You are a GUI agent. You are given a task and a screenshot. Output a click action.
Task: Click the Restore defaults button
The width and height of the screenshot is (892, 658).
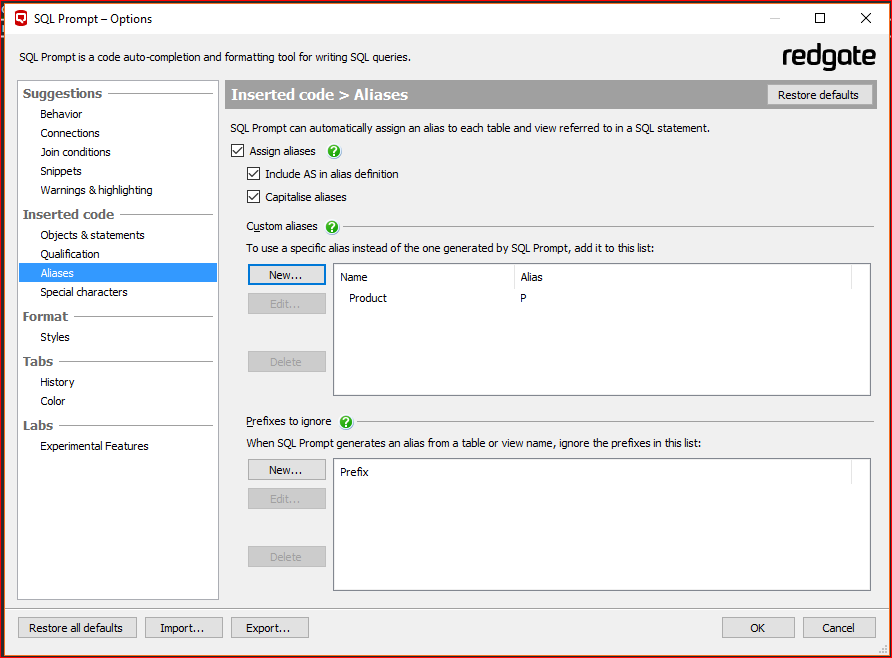[x=818, y=95]
